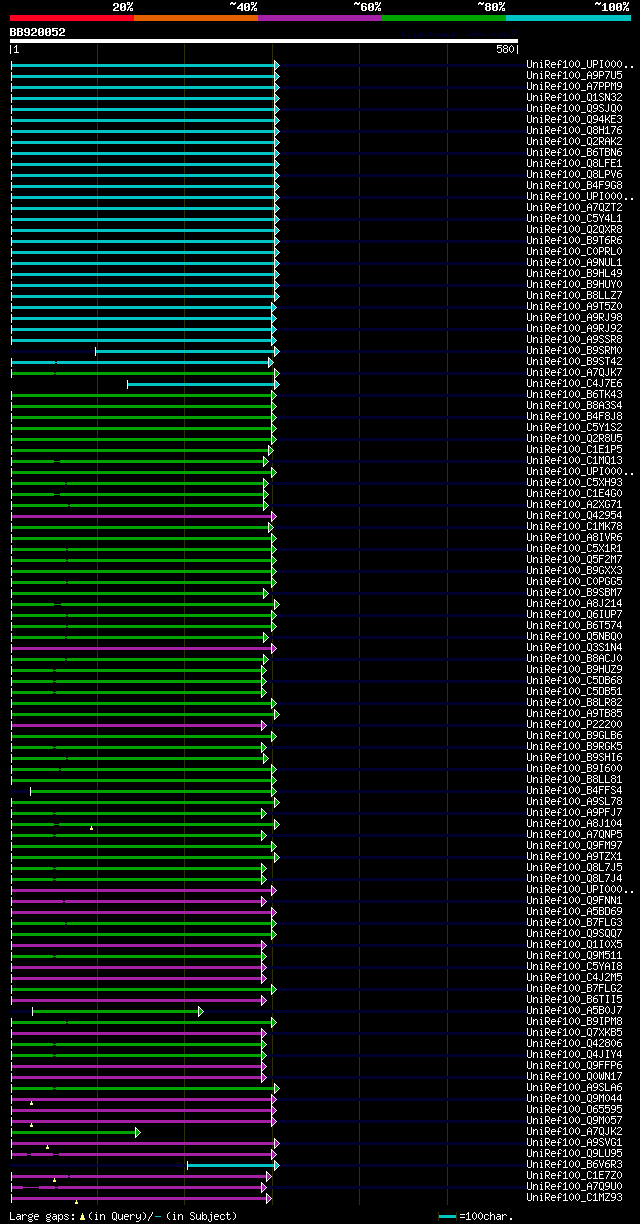Select hit label UniRef100_Q9SJQ0
Screen dimensions: 640x1224
(x=574, y=108)
